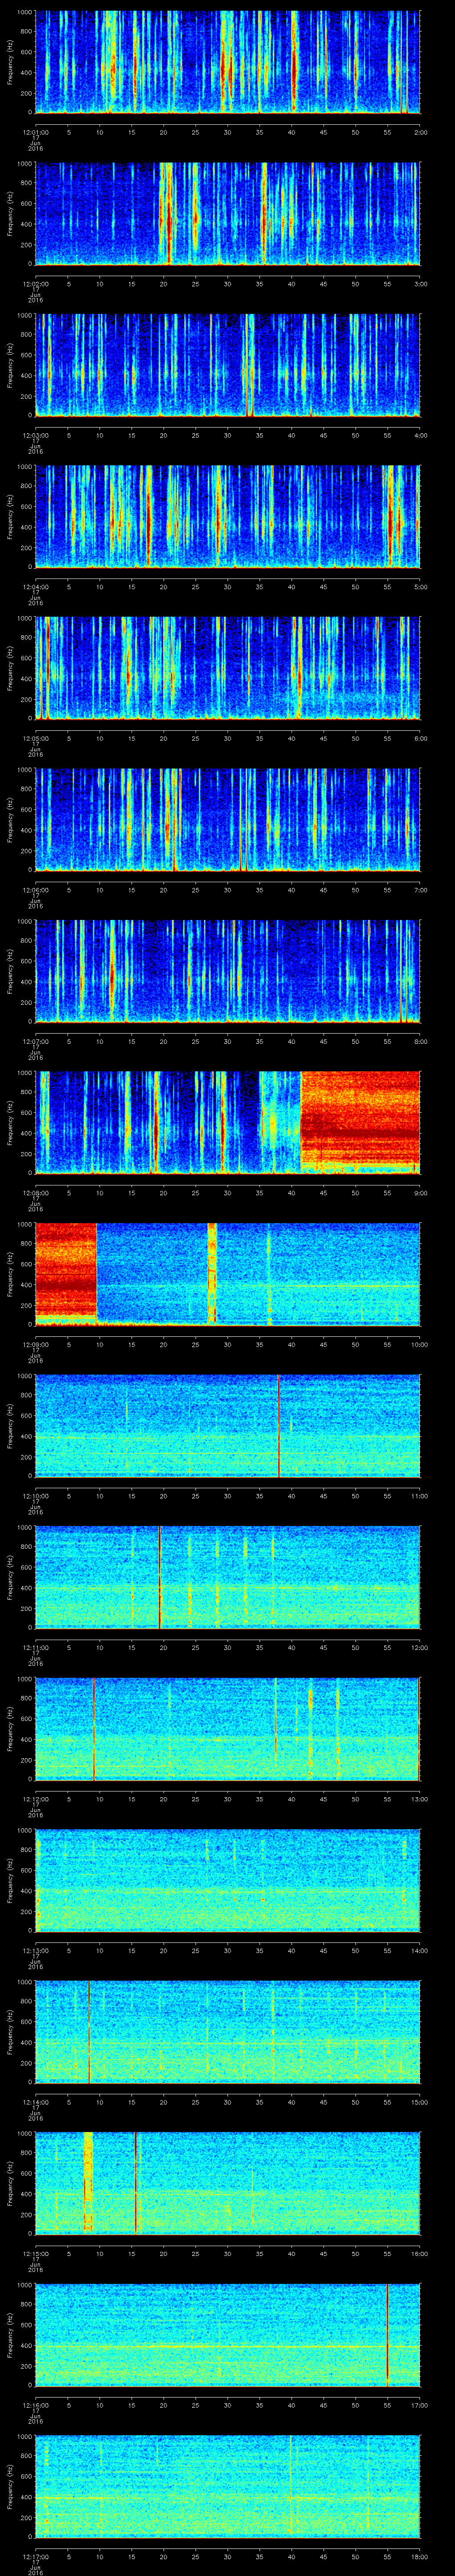Click the 12:09:00 start time label
The height and width of the screenshot is (2576, 455).
pyautogui.click(x=35, y=1343)
